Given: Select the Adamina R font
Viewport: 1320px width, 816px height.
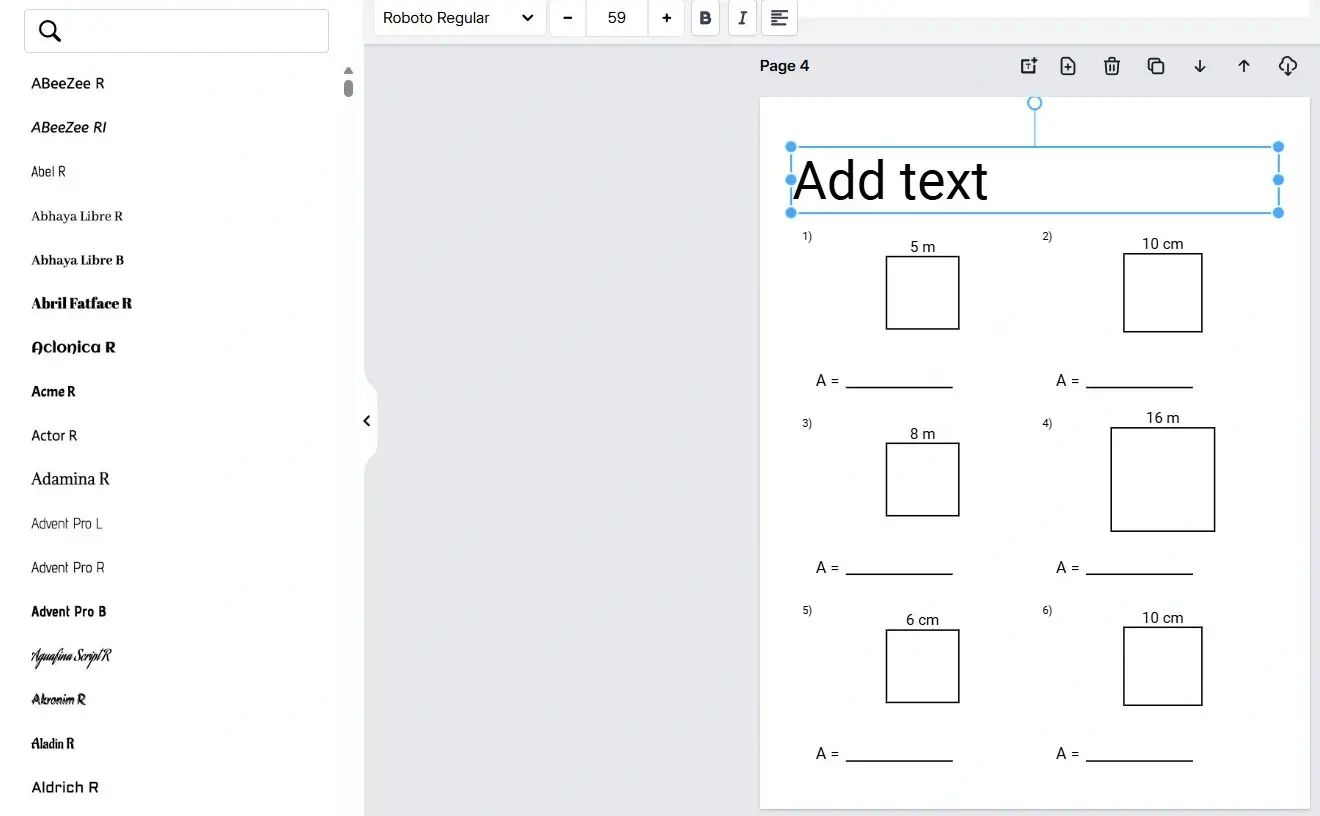Looking at the screenshot, I should [x=70, y=479].
